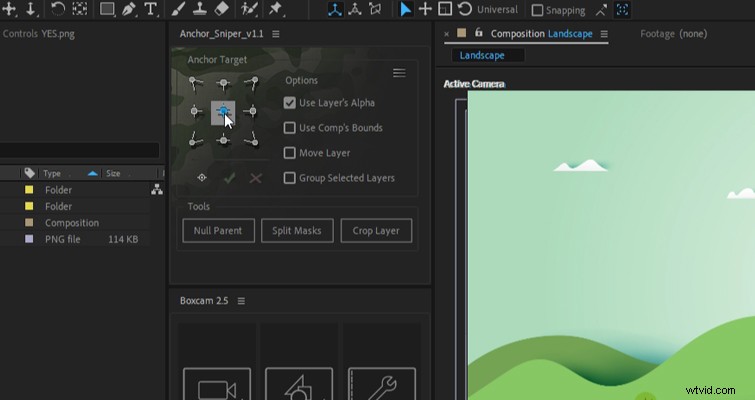The height and width of the screenshot is (400, 755).
Task: Select the Clone Stamp tool
Action: [x=199, y=9]
